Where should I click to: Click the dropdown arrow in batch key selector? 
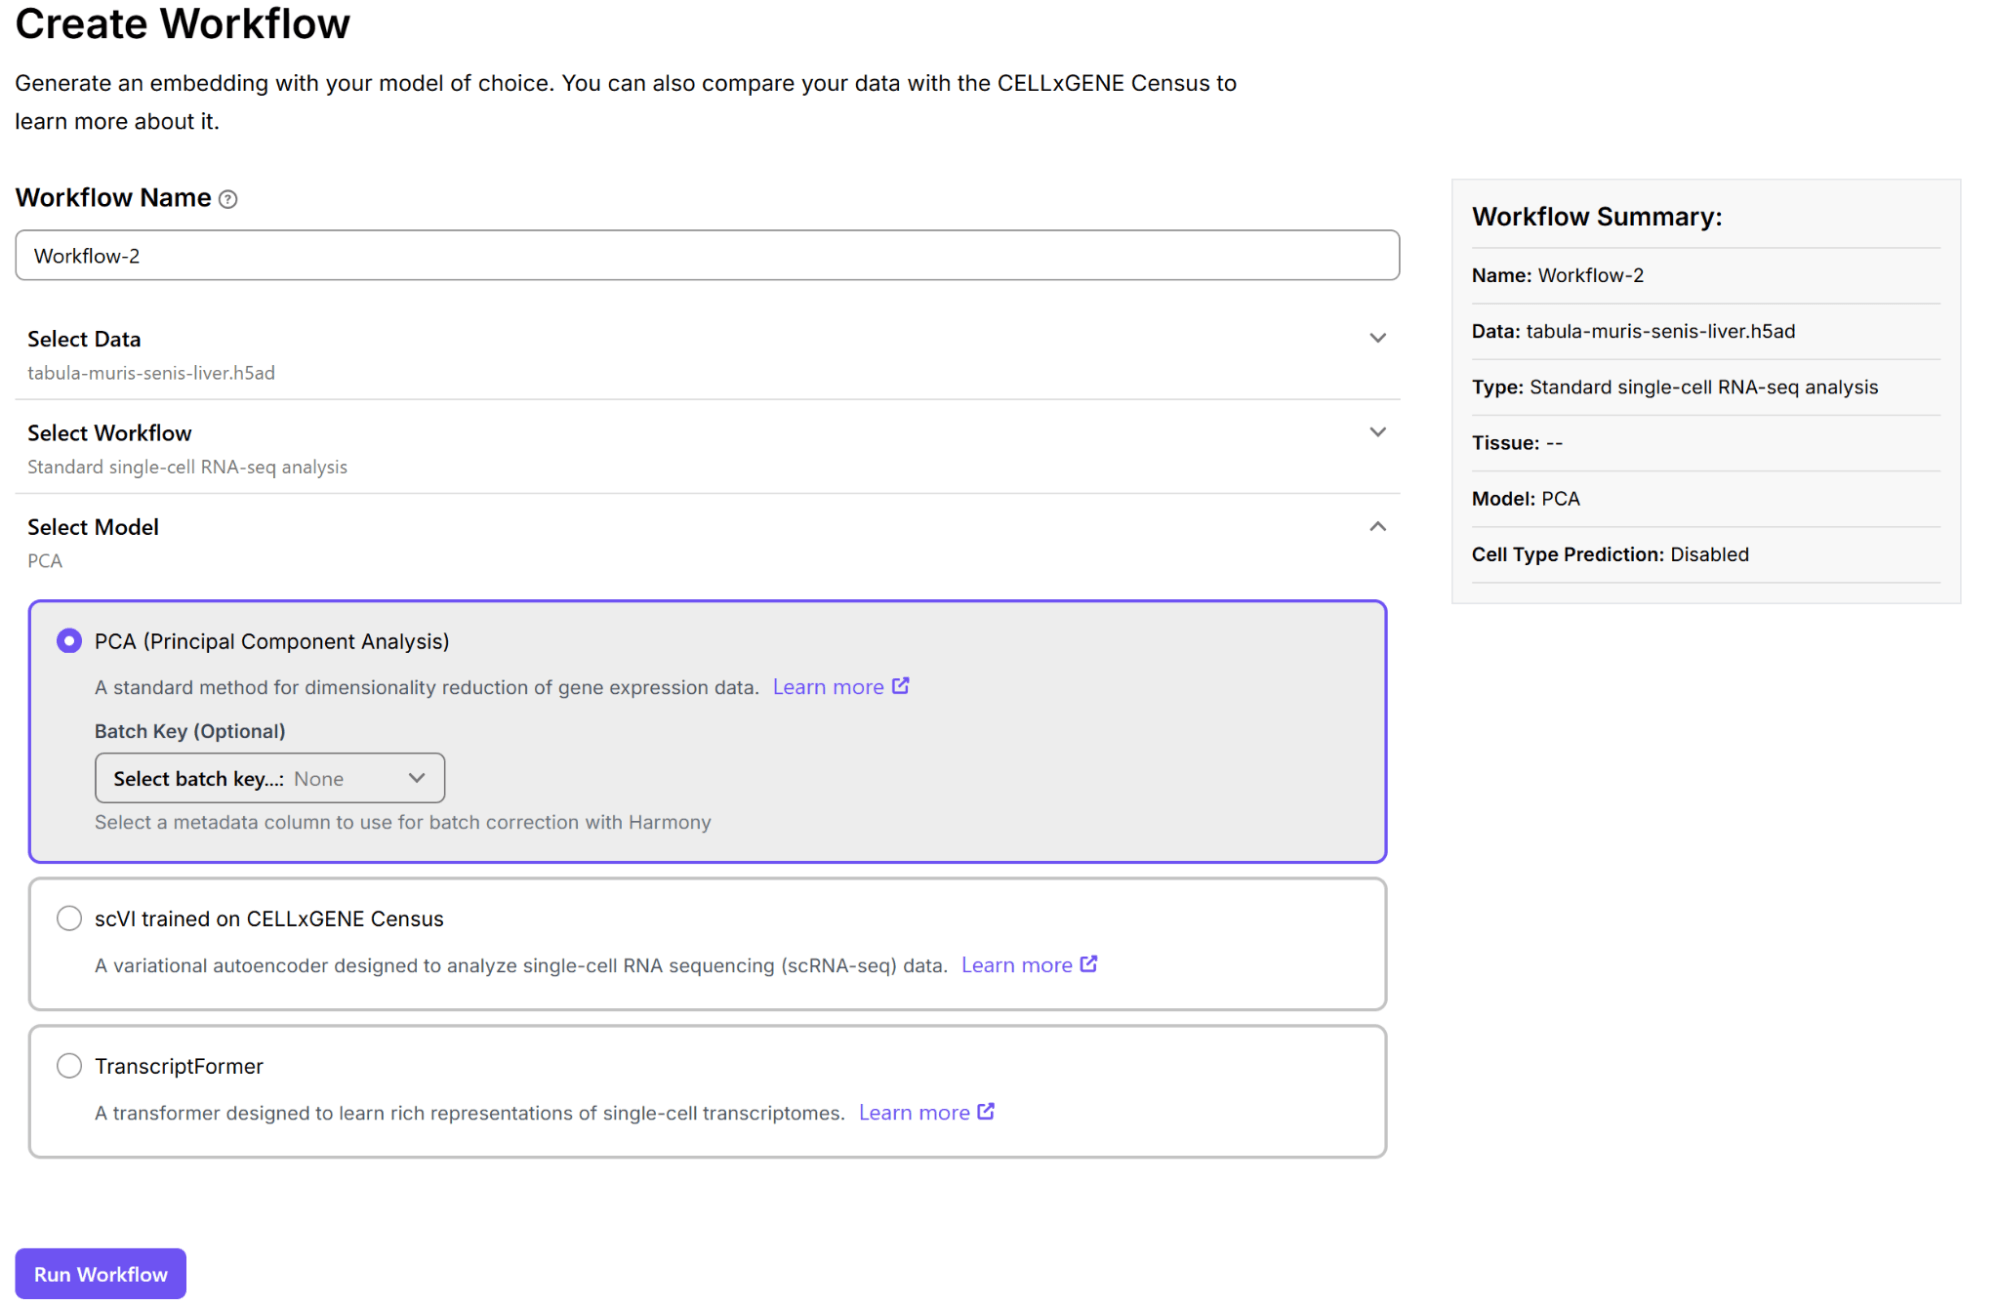(x=417, y=778)
